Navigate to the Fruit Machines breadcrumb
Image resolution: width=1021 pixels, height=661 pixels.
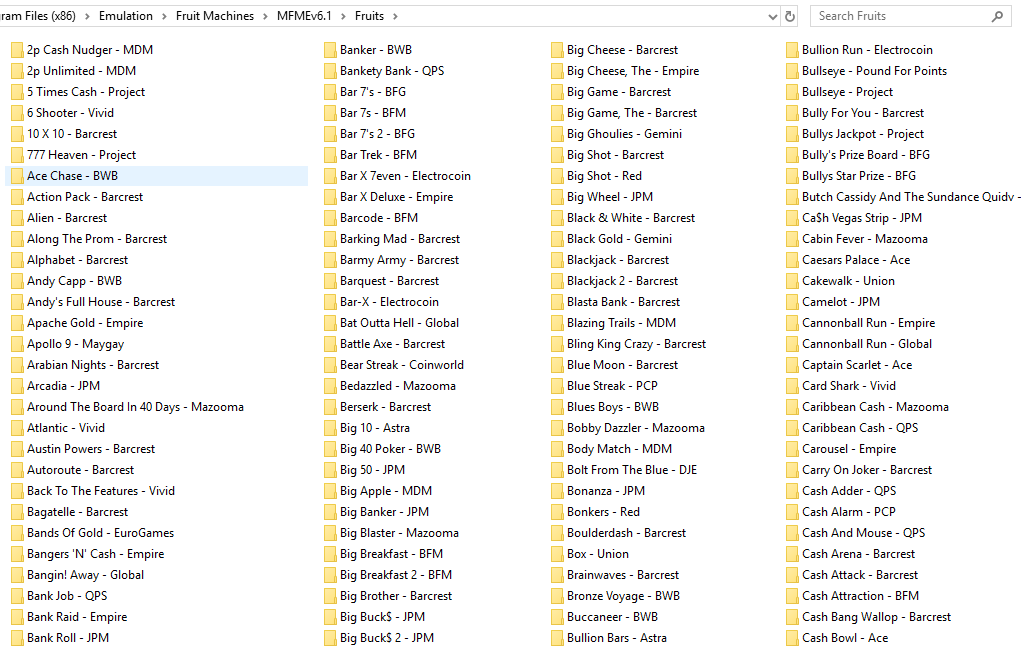coord(215,16)
